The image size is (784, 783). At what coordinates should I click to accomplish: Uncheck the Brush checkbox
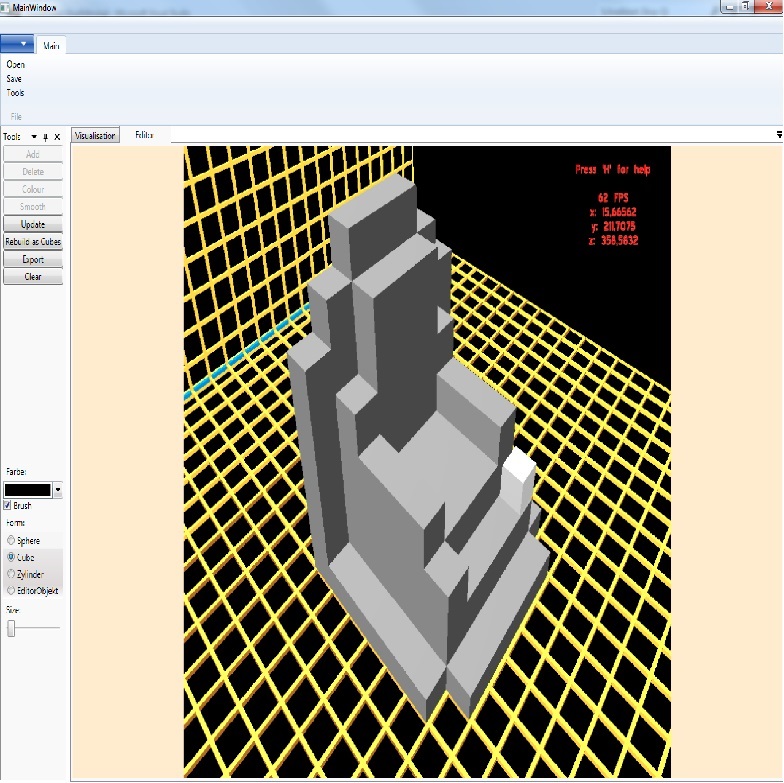click(x=8, y=506)
